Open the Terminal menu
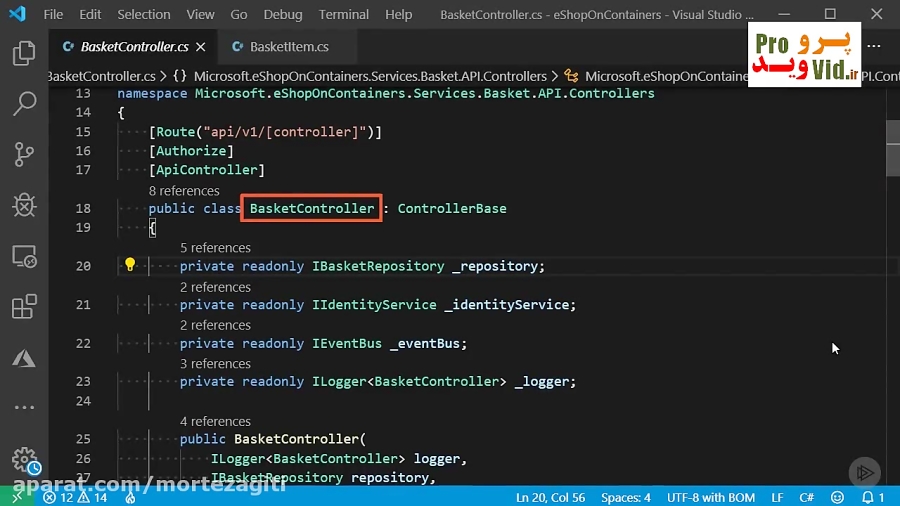 pos(344,14)
